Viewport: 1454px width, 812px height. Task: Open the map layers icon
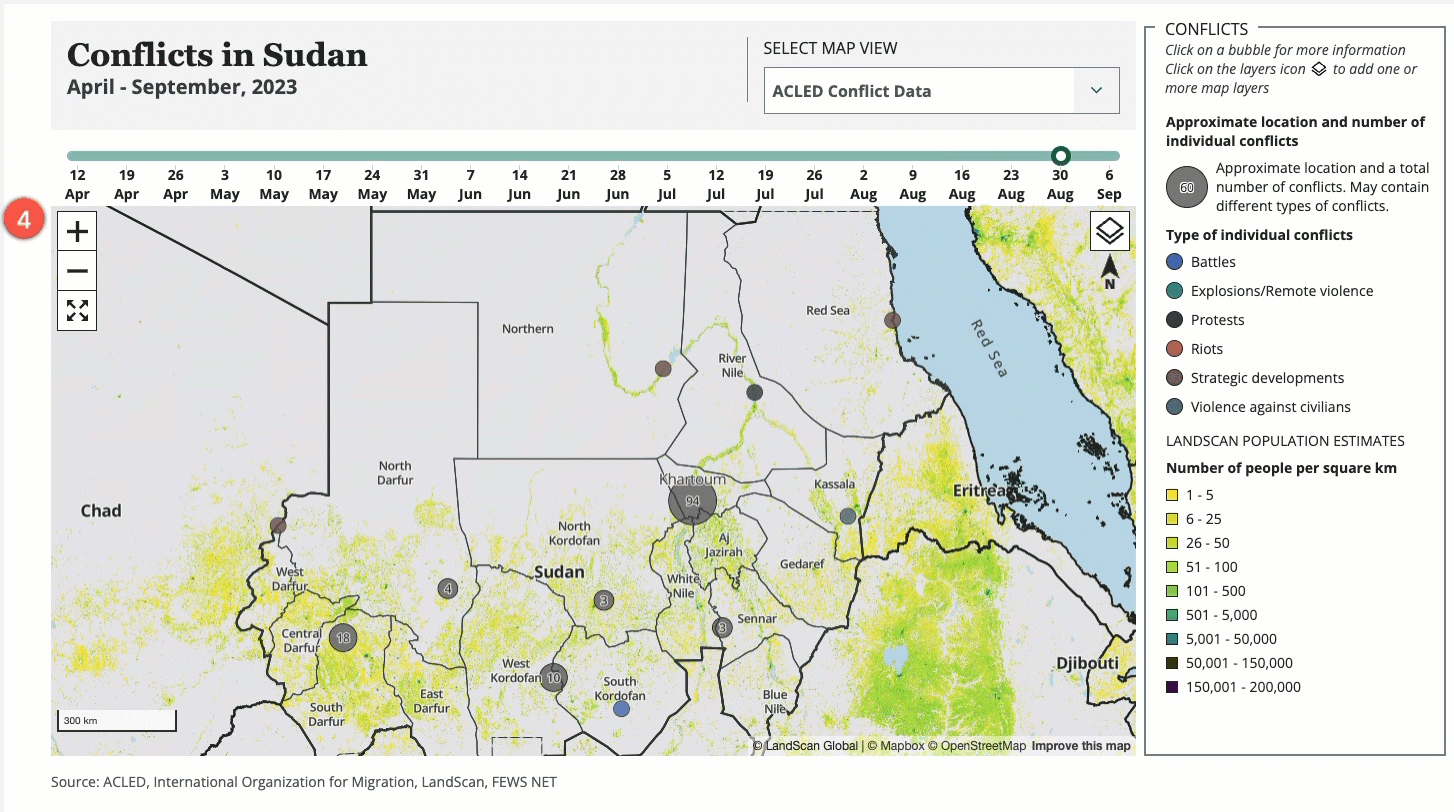click(1110, 231)
